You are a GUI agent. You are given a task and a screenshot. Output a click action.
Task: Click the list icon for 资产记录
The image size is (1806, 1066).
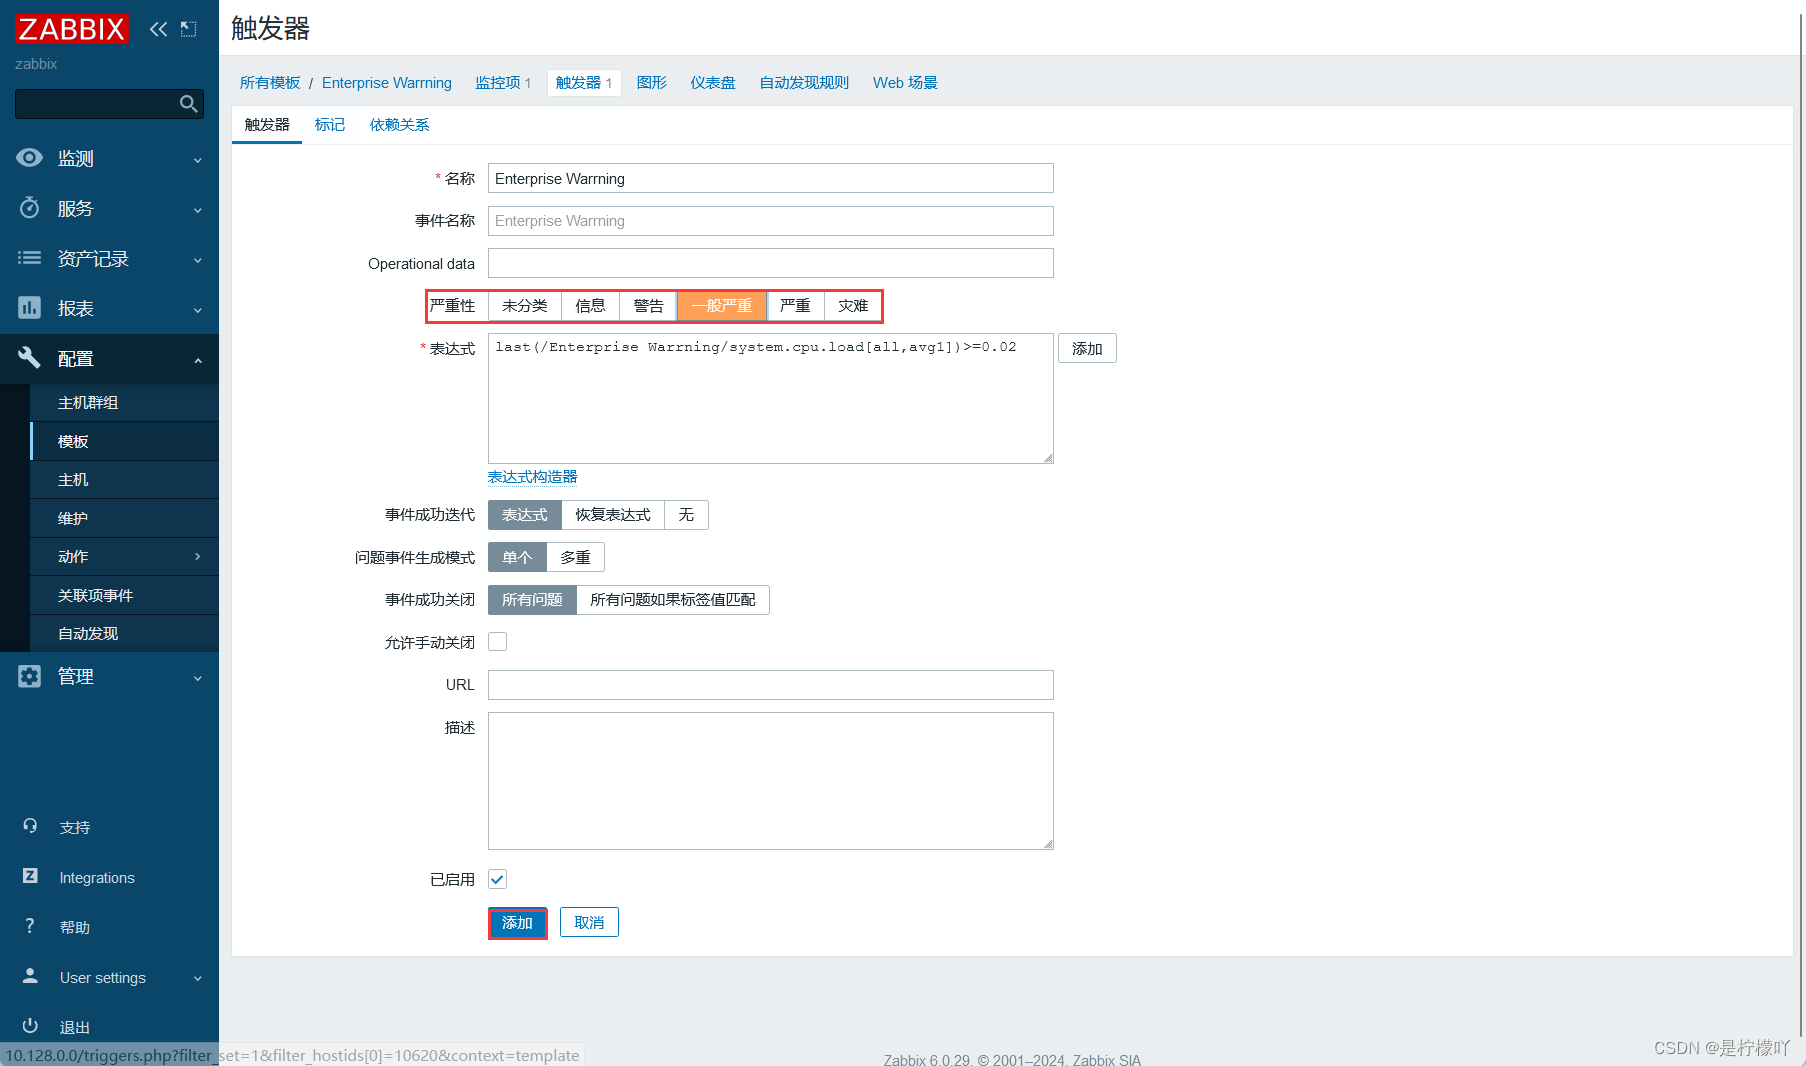click(30, 258)
